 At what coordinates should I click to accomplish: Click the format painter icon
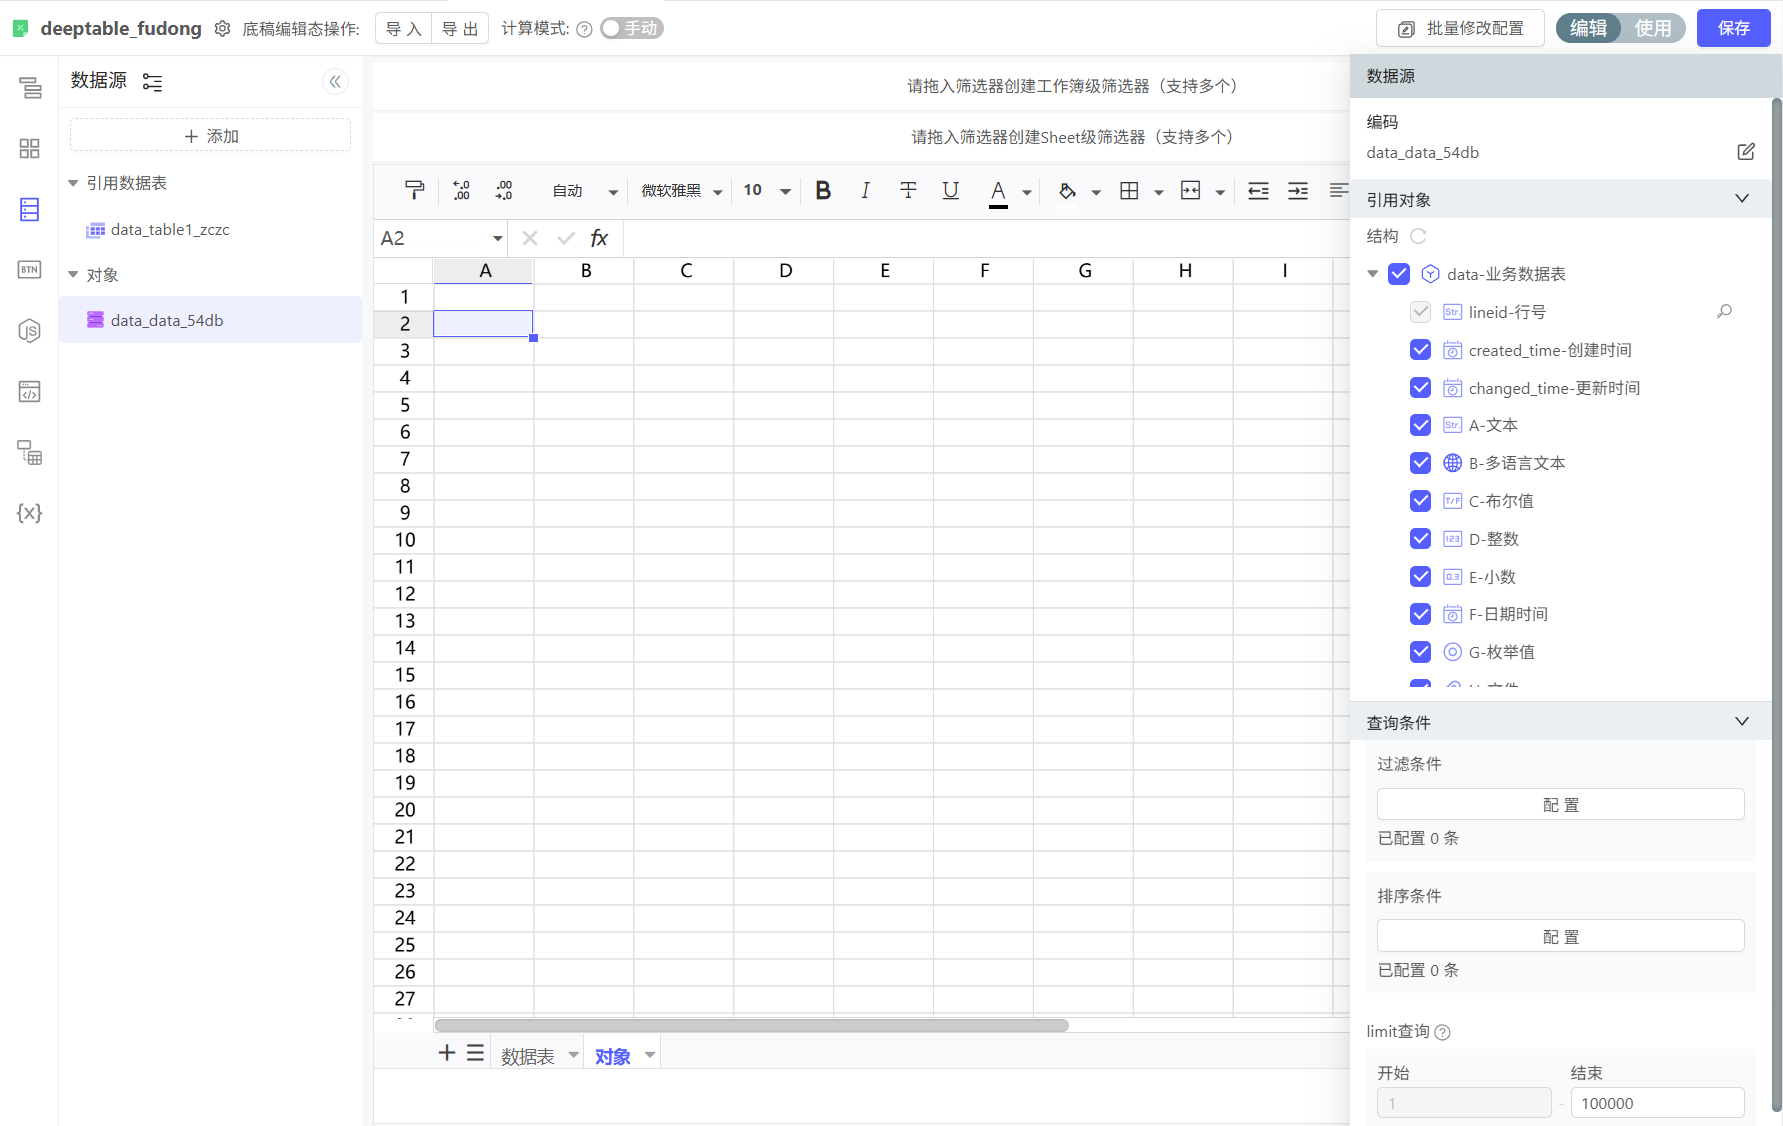[x=414, y=190]
